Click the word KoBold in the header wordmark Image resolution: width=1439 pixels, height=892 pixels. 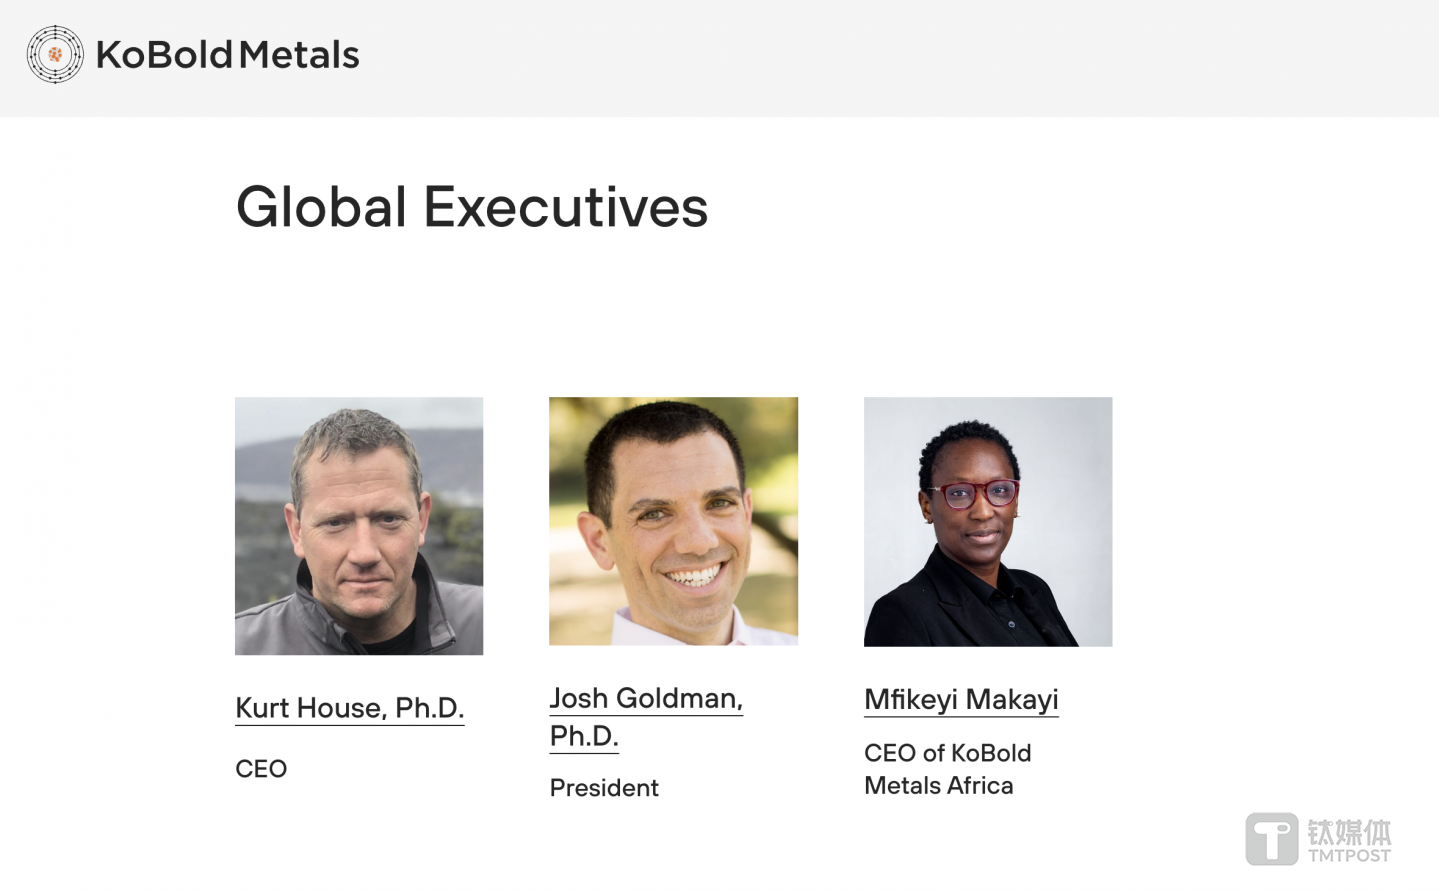click(164, 55)
